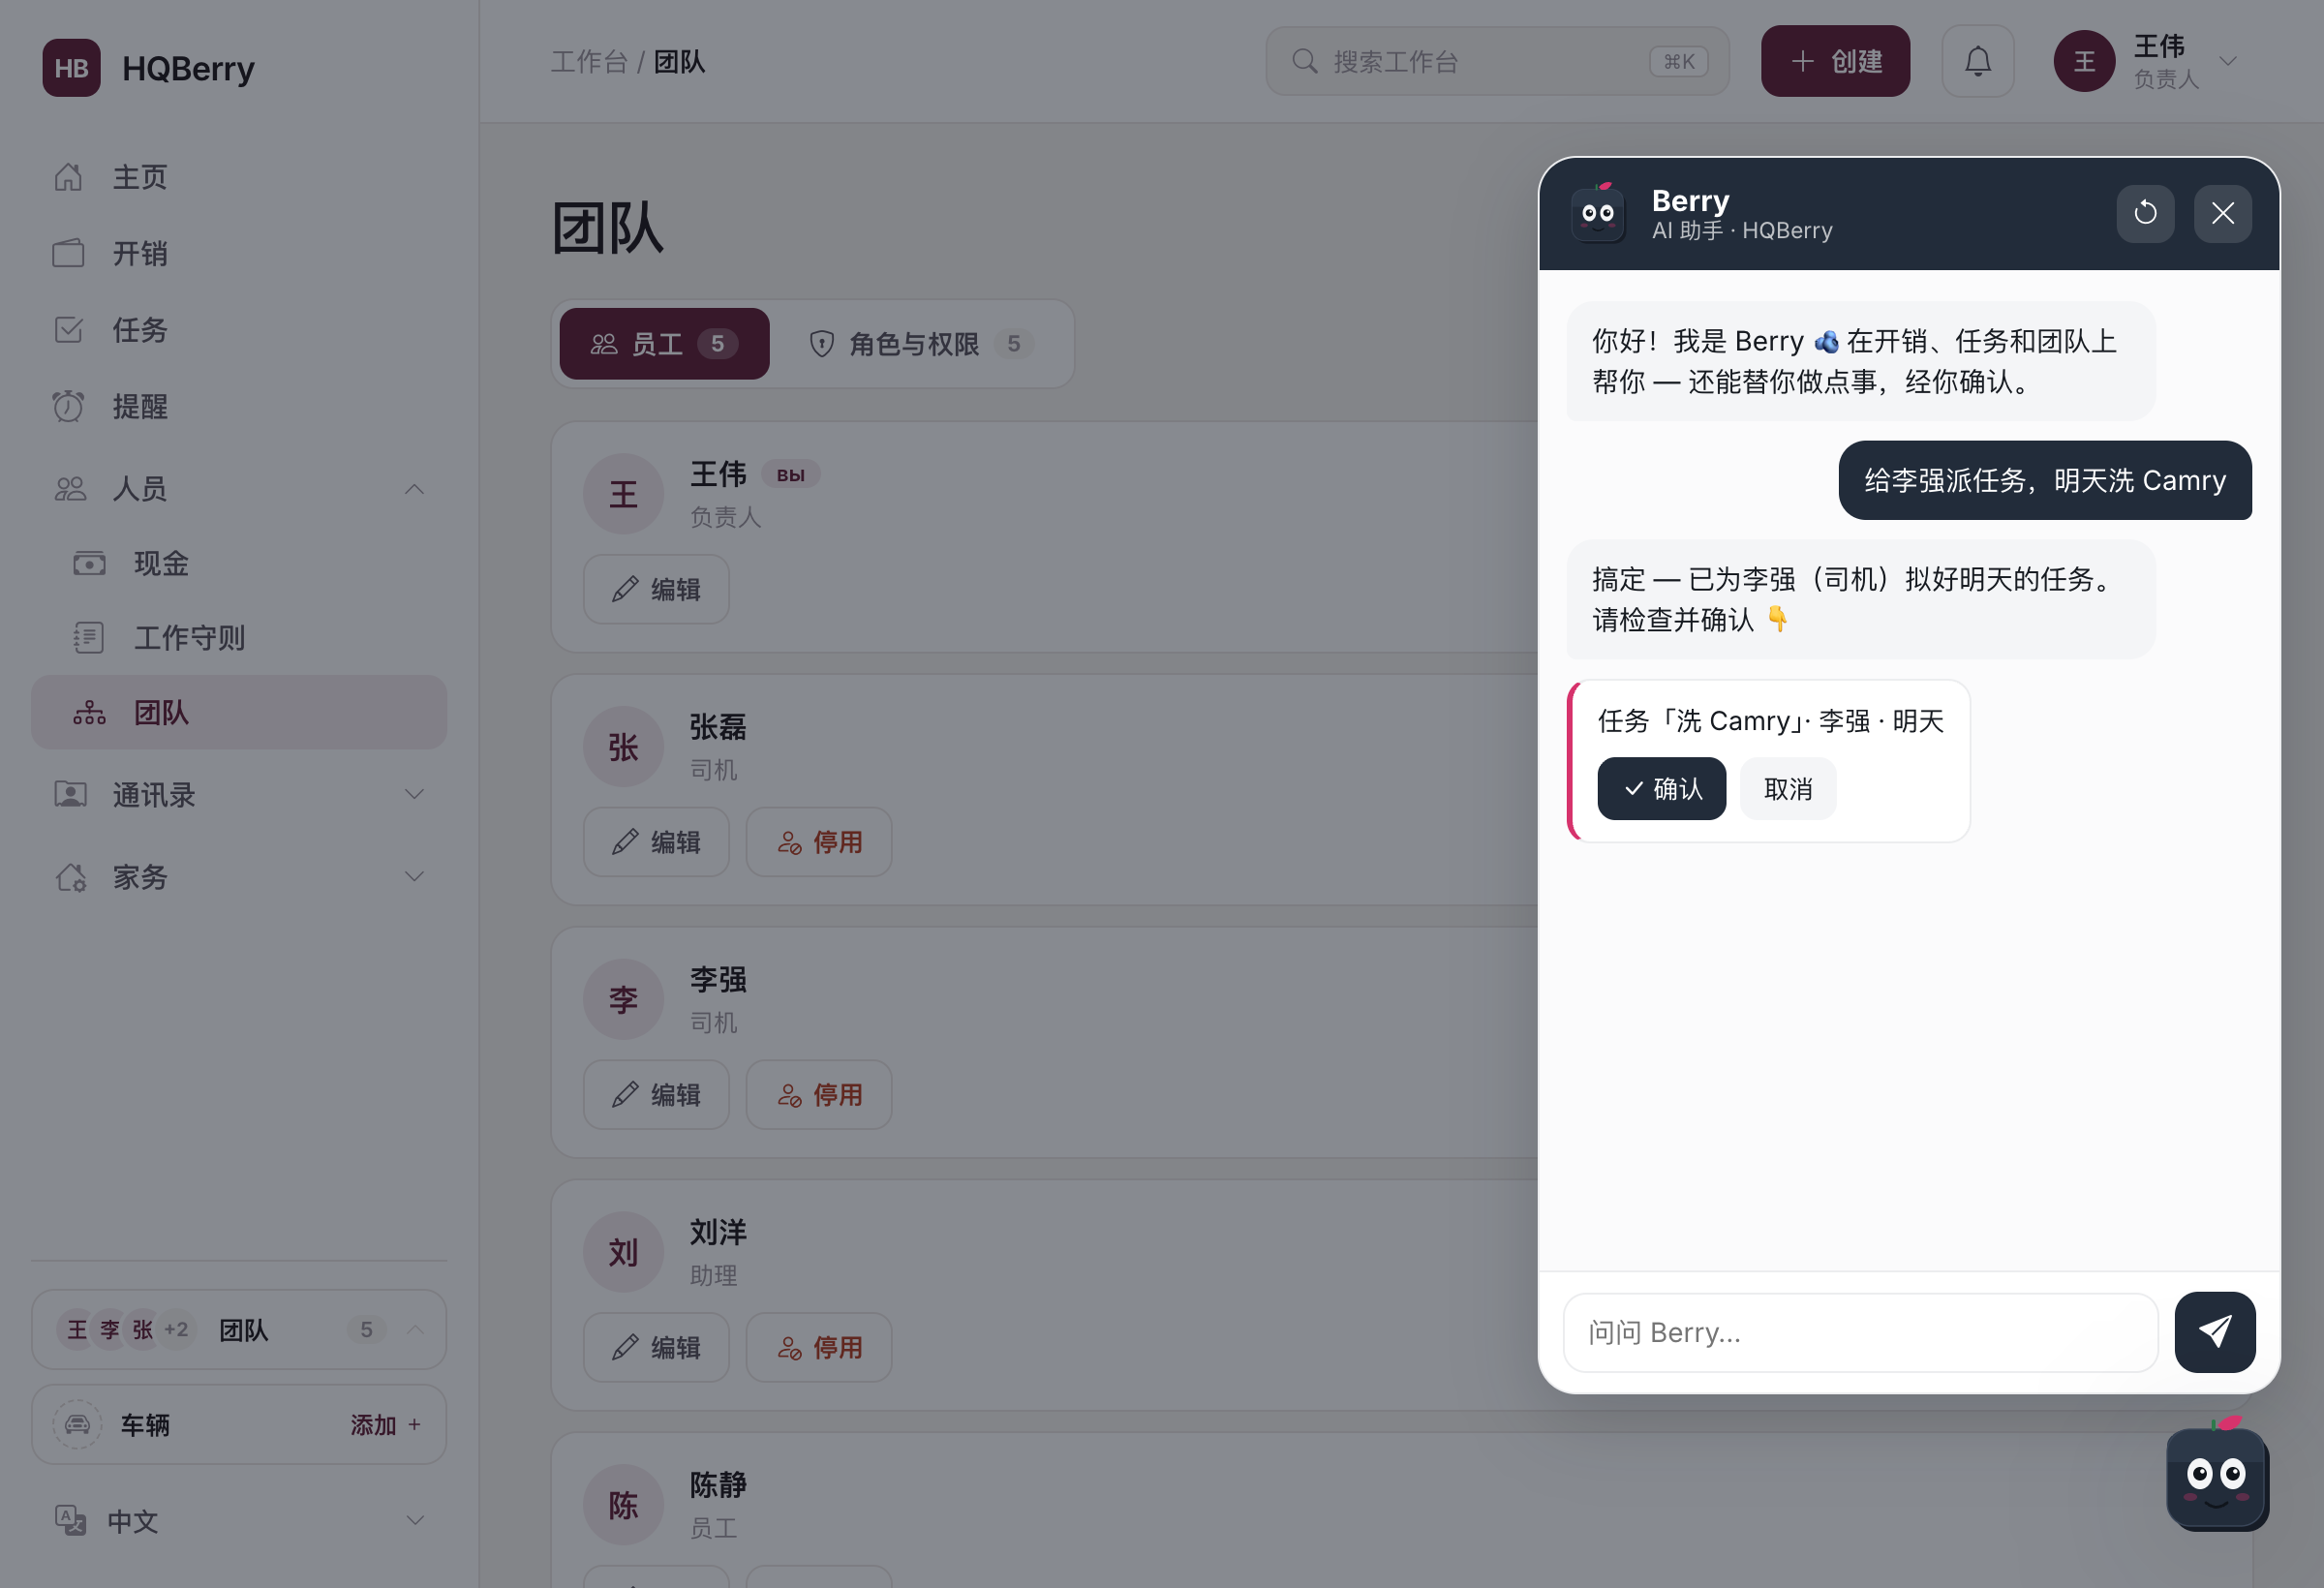Open the 任务 tasks section
2324x1588 pixels.
tap(239, 330)
